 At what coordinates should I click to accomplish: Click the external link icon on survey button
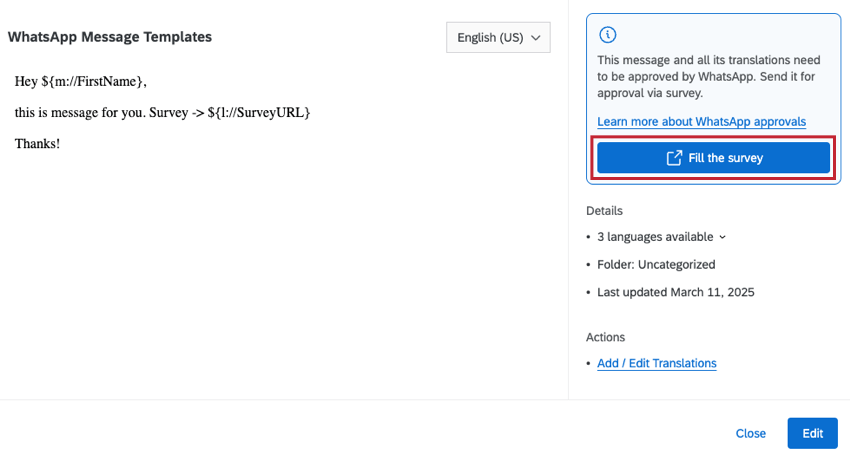point(674,158)
